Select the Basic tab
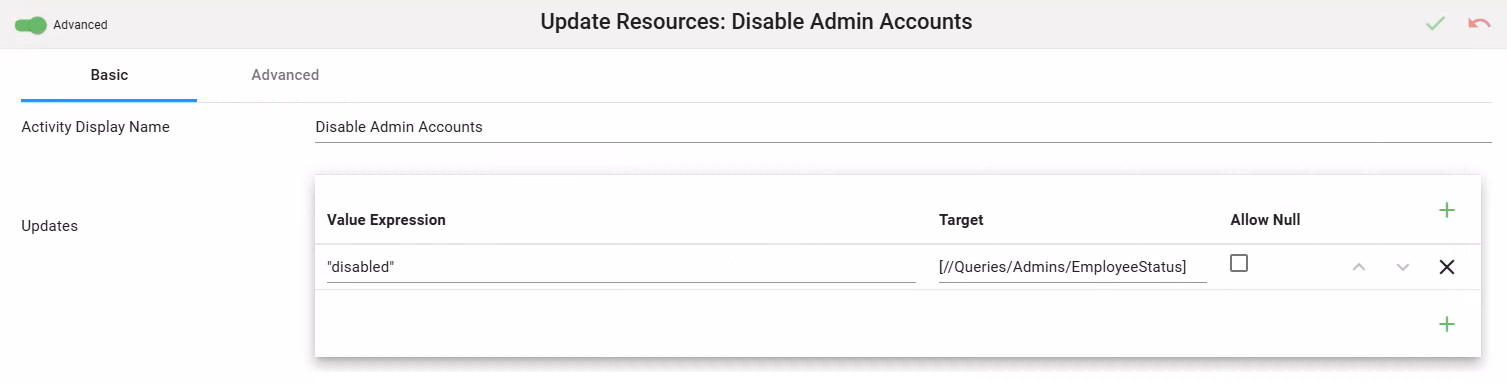Viewport: 1507px width, 383px height. (x=109, y=75)
